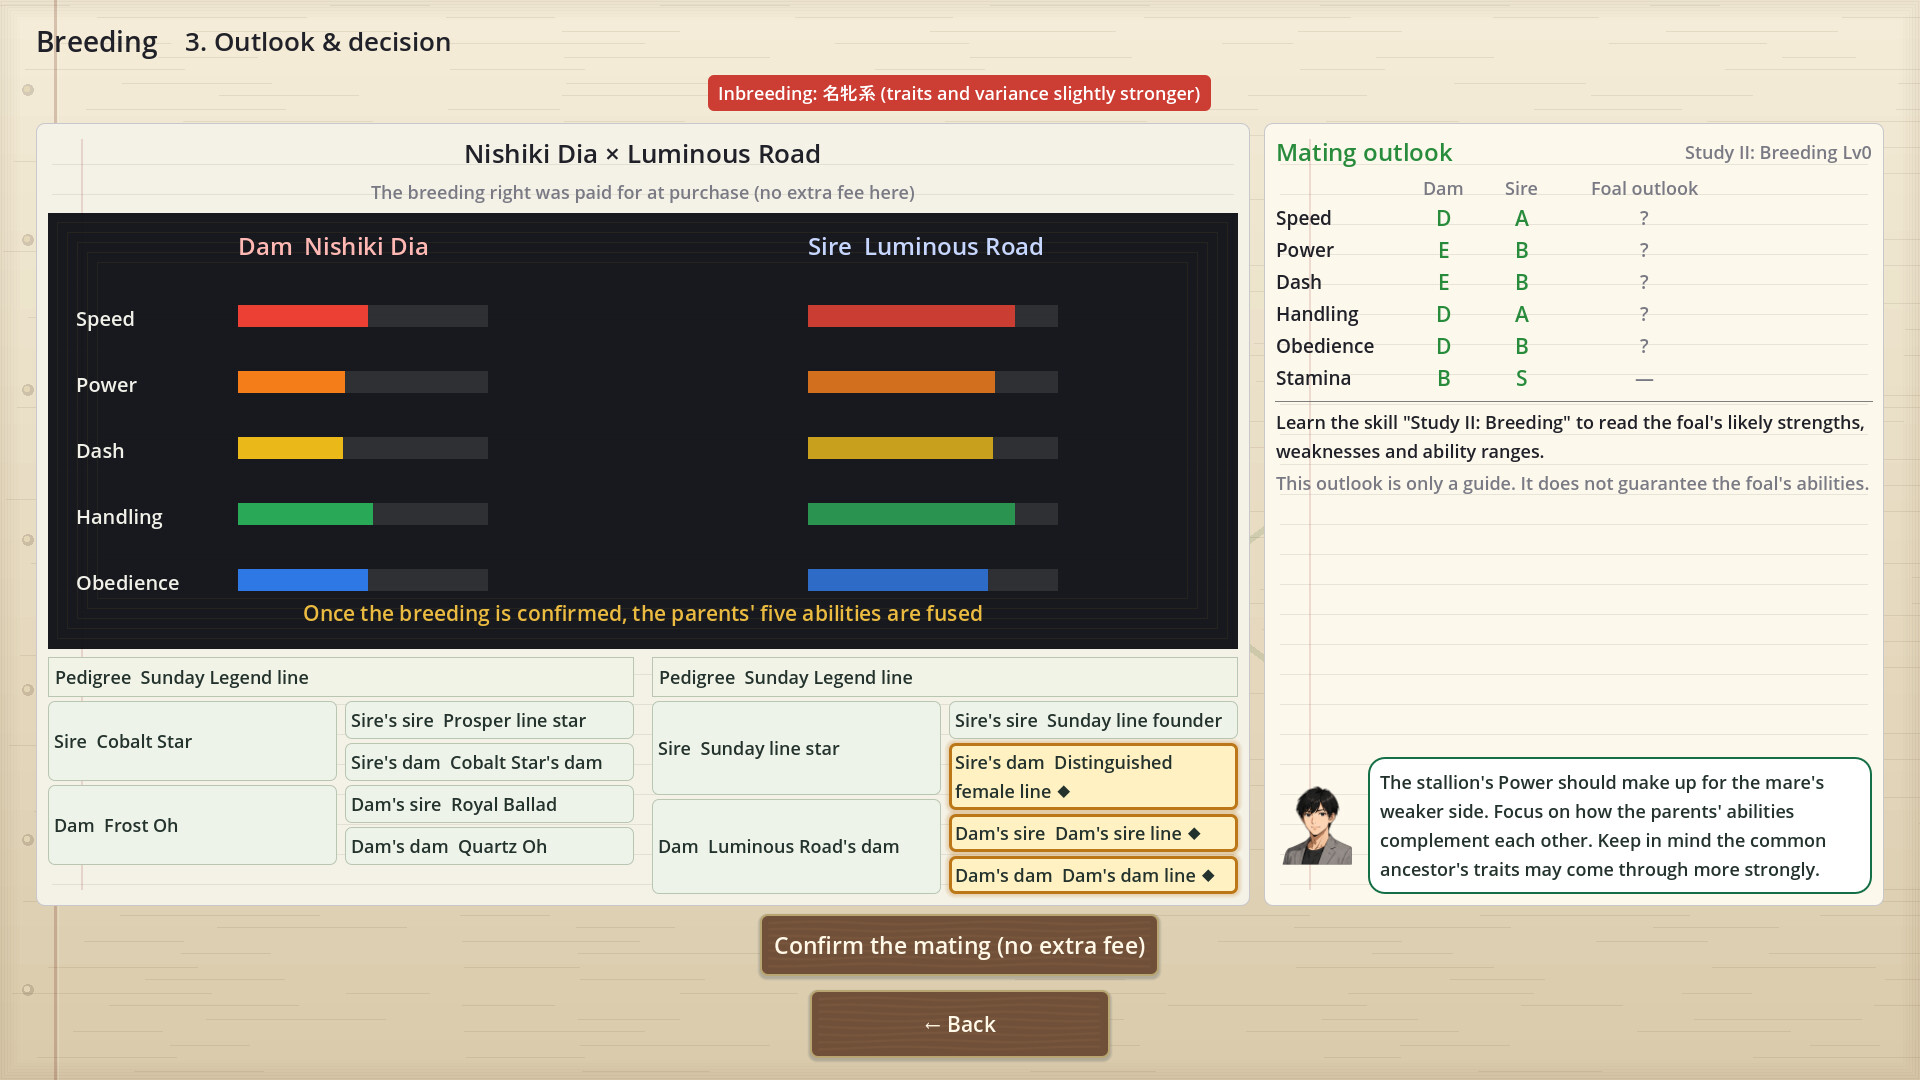Viewport: 1920px width, 1080px height.
Task: Click Study II: Breeding Lv0 label
Action: [1778, 152]
